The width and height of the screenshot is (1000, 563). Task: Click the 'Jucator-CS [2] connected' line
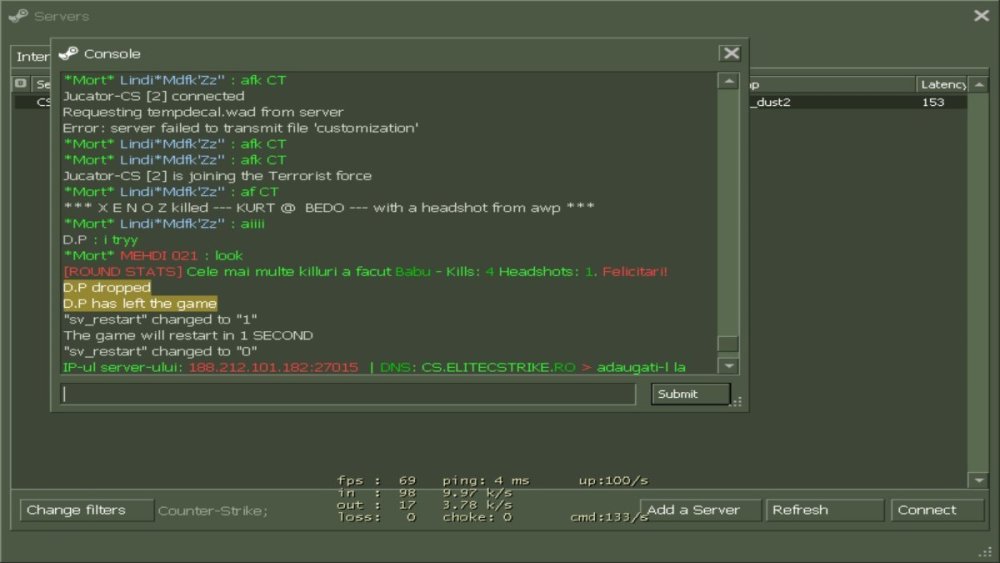point(153,96)
